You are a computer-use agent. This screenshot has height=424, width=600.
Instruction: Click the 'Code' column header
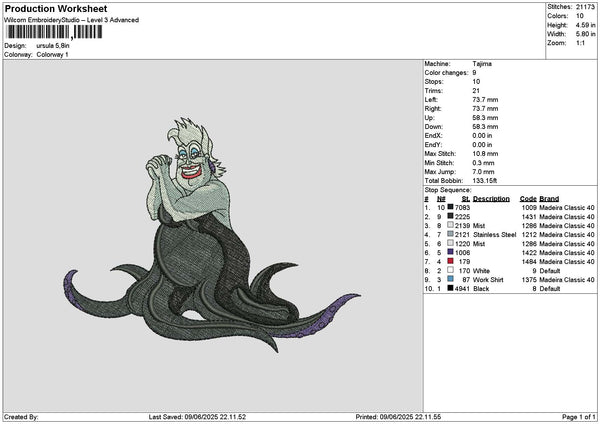click(528, 199)
